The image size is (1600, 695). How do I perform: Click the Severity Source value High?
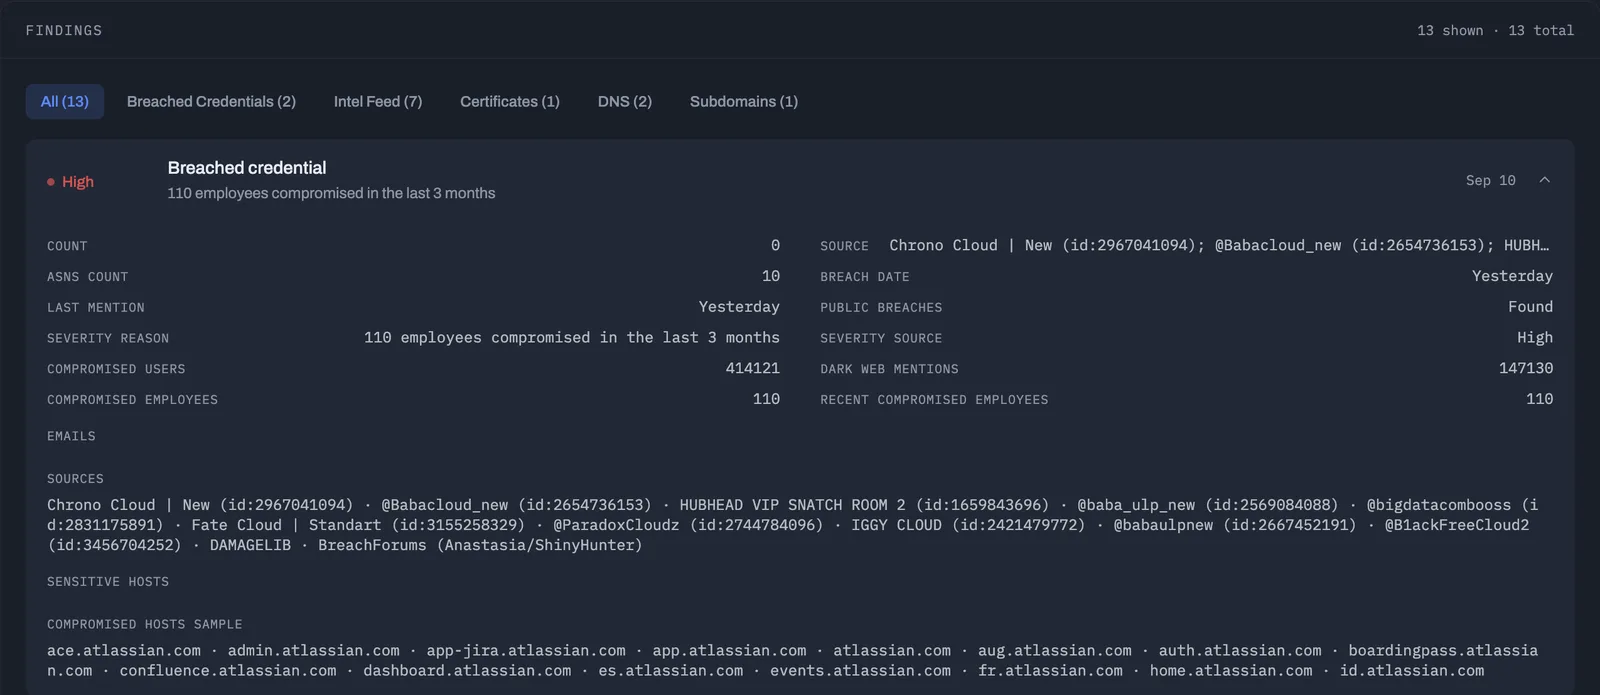(1535, 338)
